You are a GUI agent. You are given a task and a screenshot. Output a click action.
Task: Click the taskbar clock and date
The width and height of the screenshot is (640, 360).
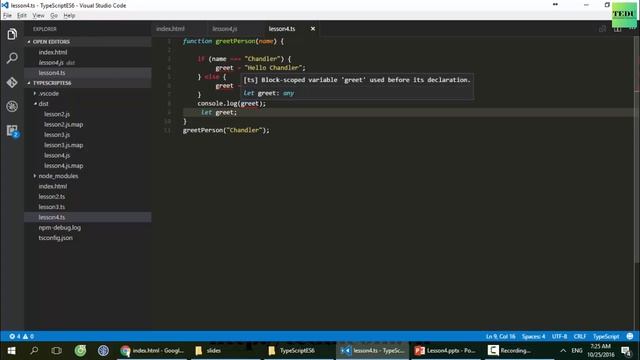(x=601, y=351)
